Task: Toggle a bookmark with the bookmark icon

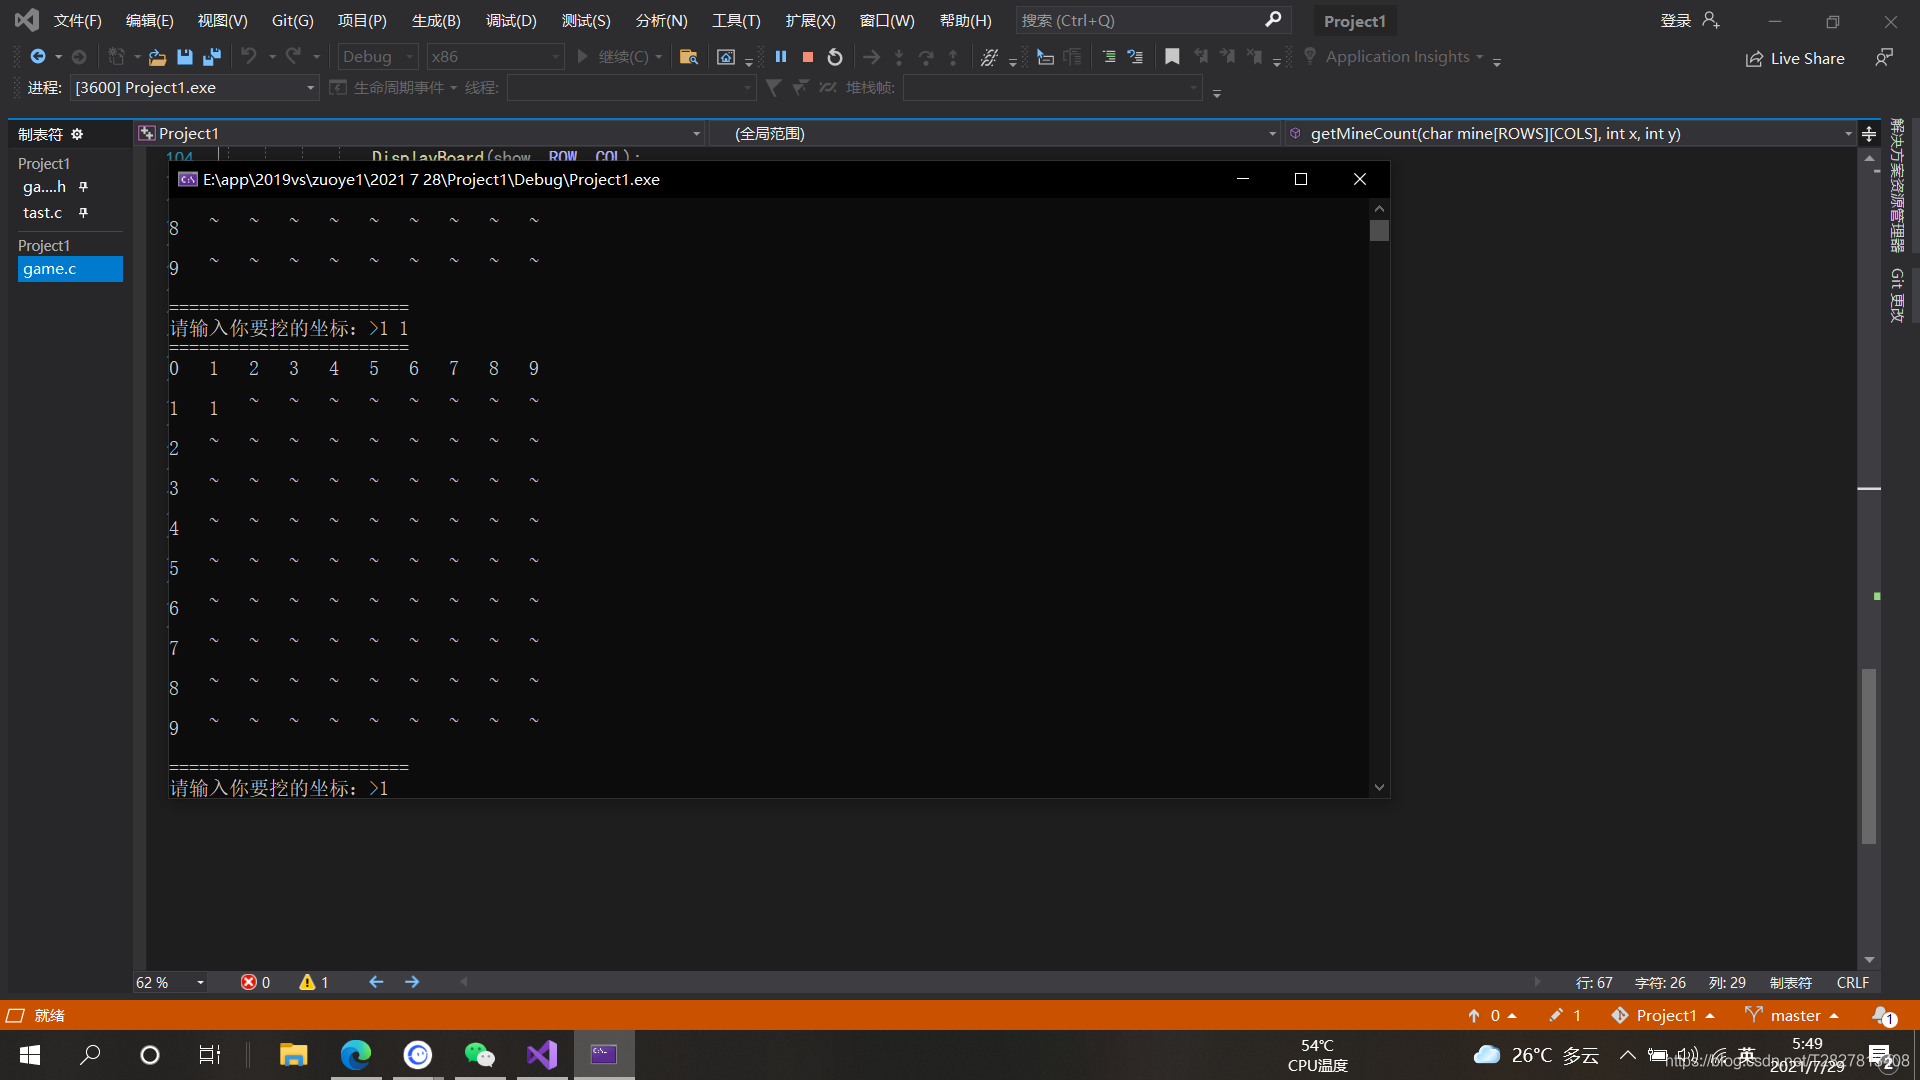Action: click(x=1172, y=57)
